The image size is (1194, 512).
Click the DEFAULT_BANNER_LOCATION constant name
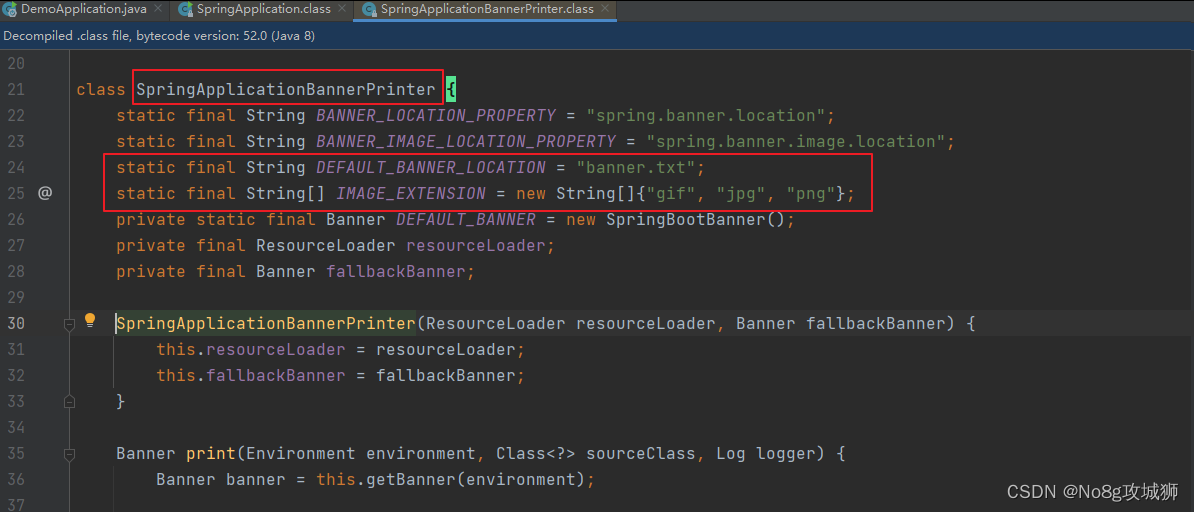click(430, 168)
